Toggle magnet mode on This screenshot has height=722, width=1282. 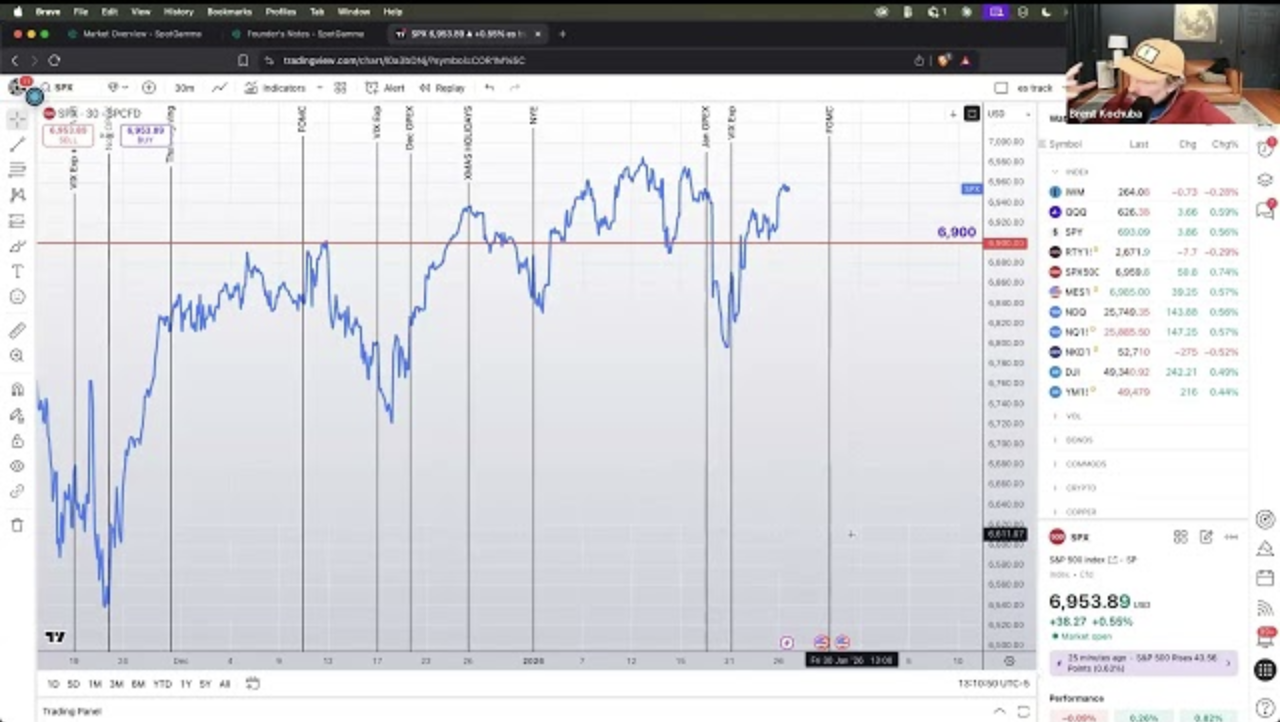pos(17,390)
